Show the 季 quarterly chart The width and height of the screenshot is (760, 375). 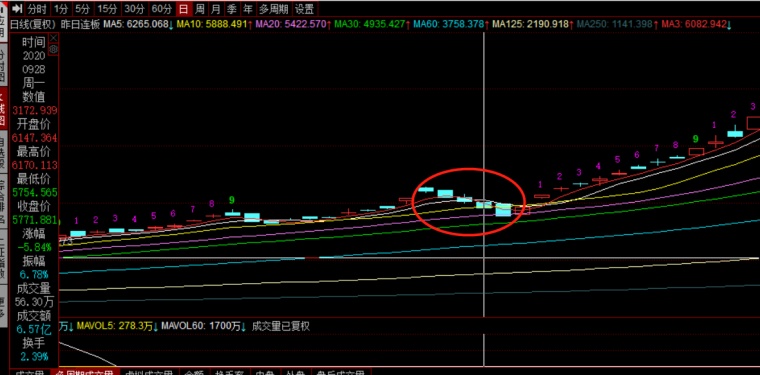point(232,9)
